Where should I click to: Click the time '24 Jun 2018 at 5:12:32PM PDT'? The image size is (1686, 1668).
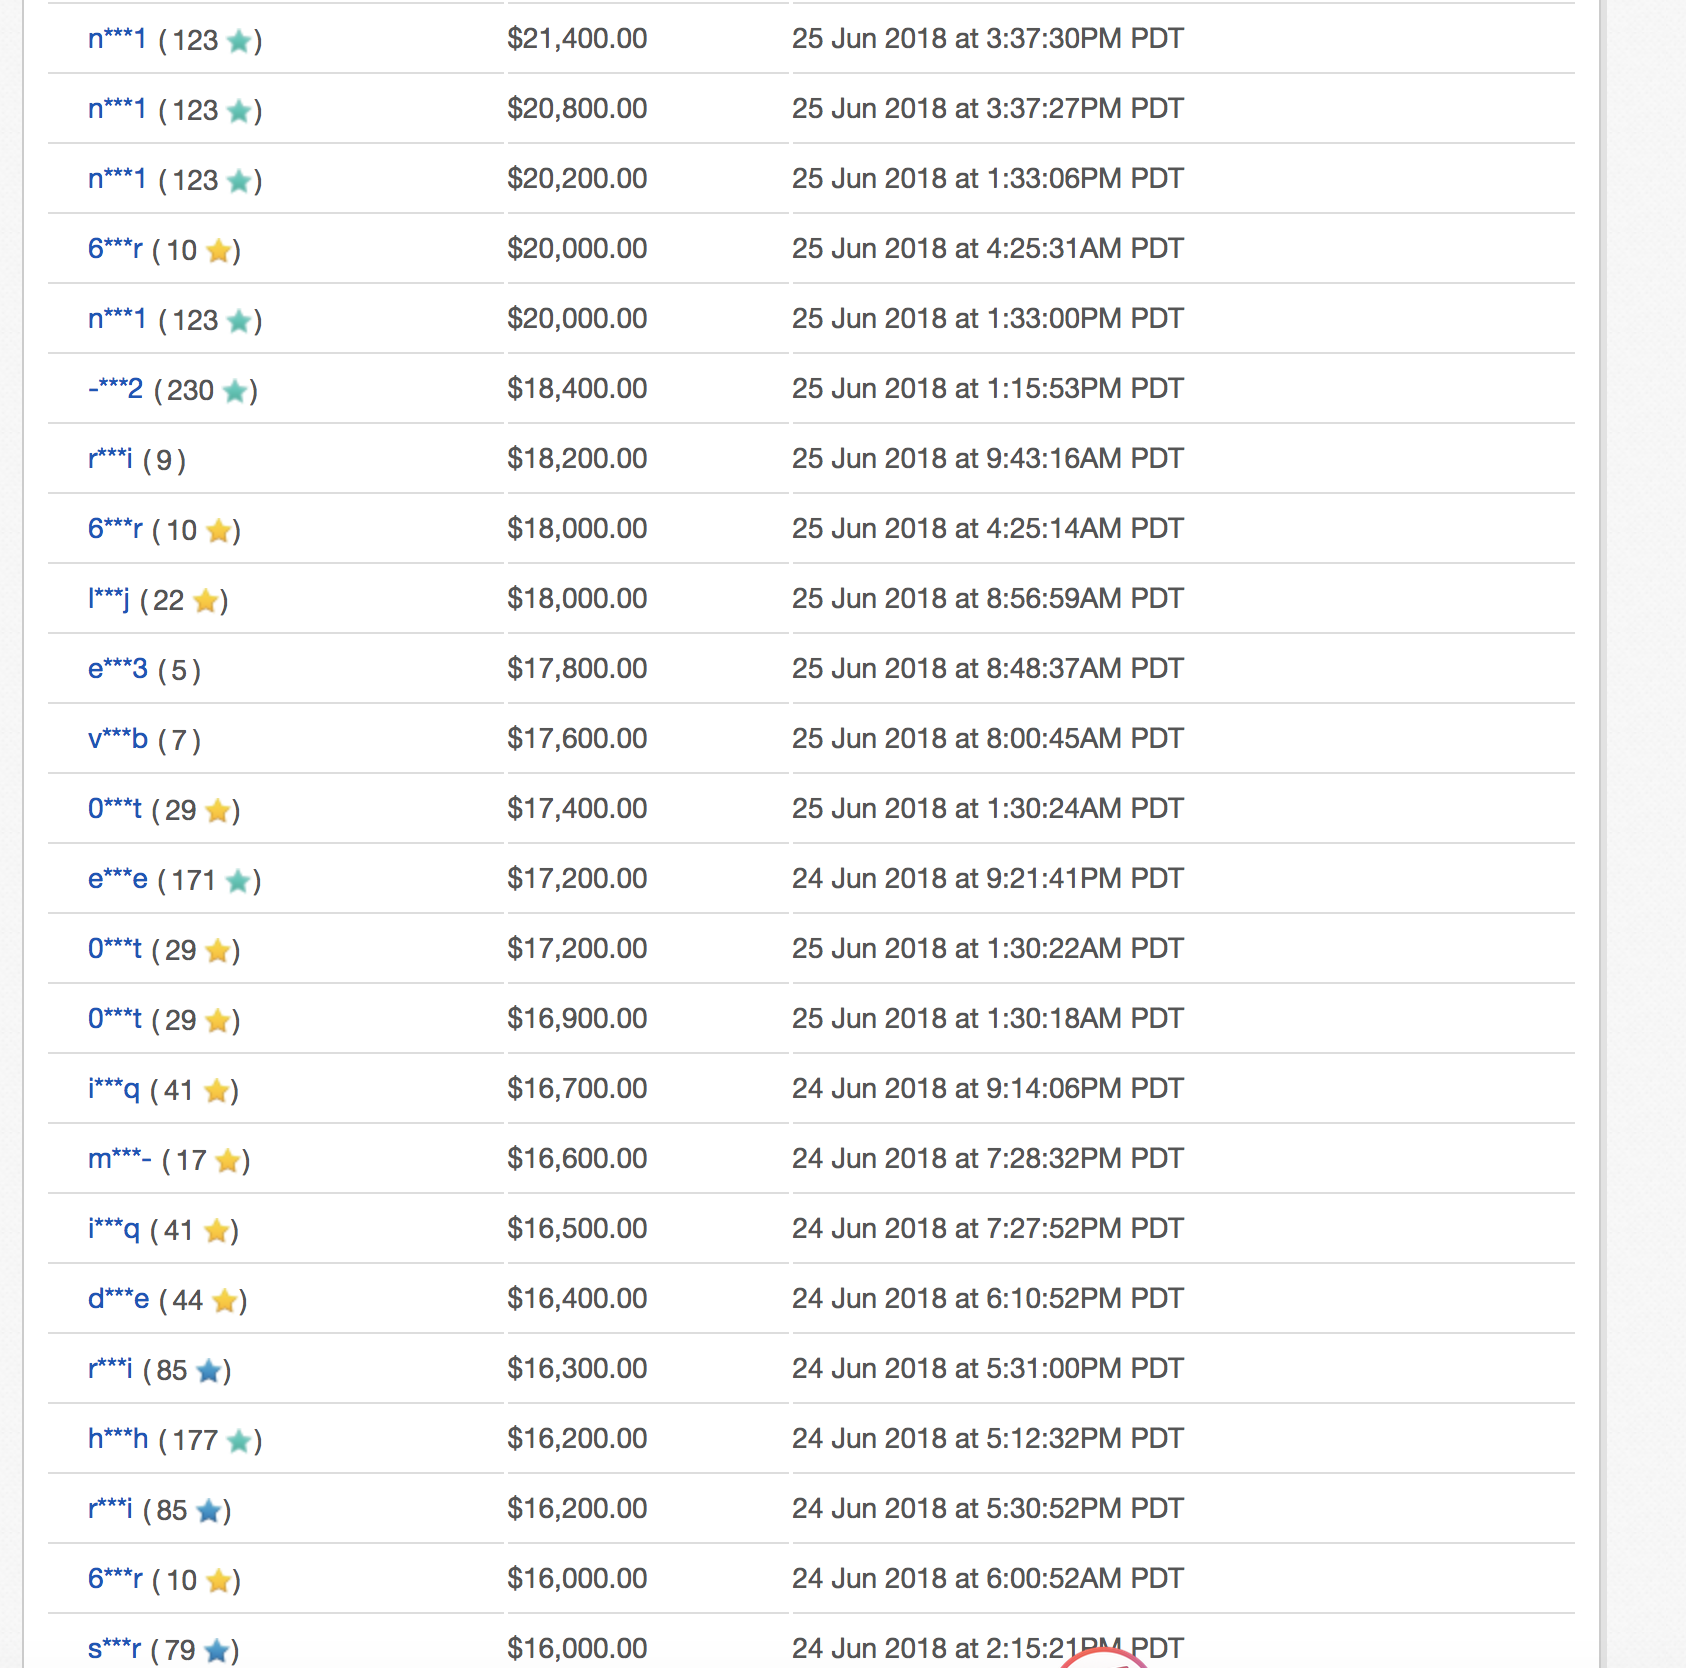click(x=988, y=1439)
